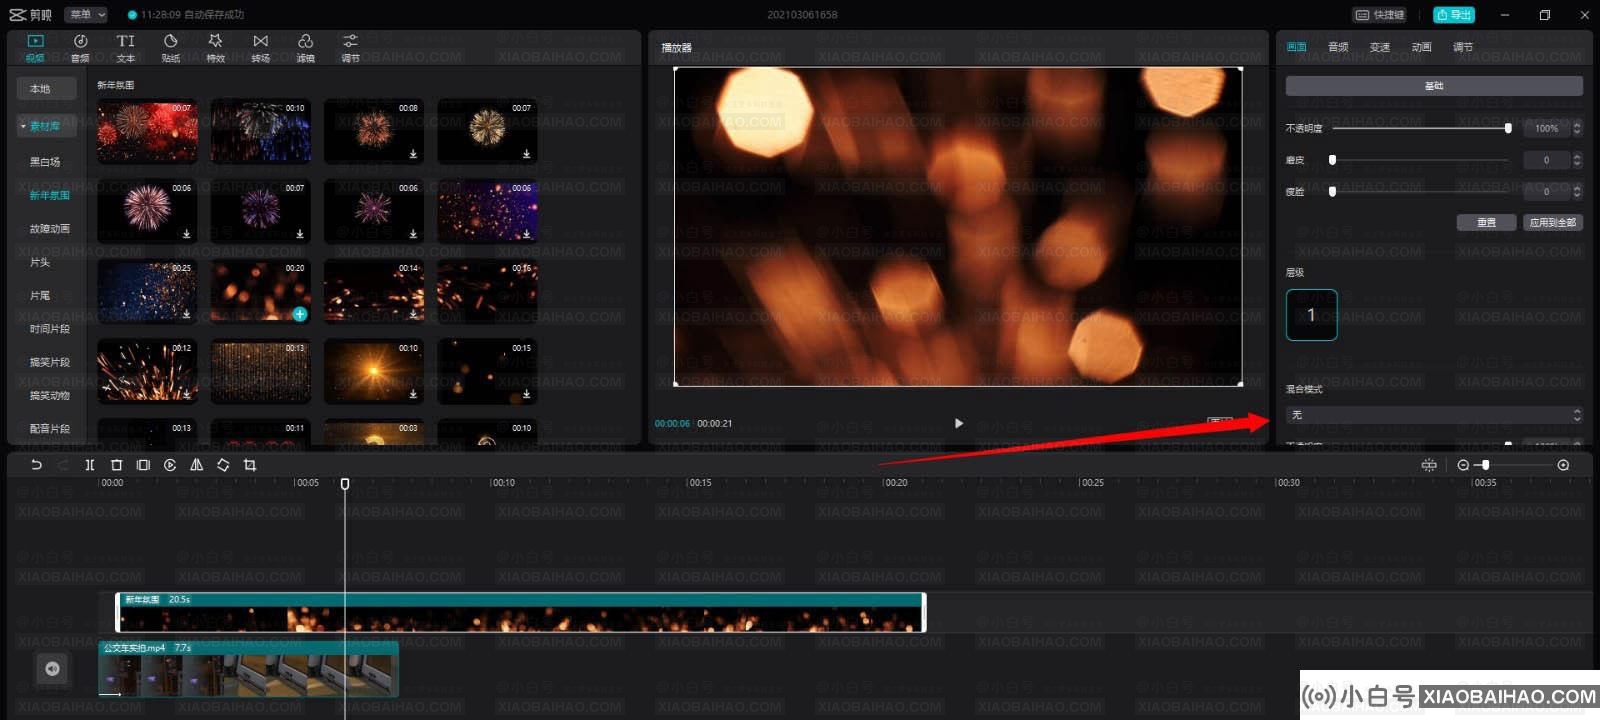Open the 菜单 menu dropdown
1600x720 pixels.
coord(87,15)
